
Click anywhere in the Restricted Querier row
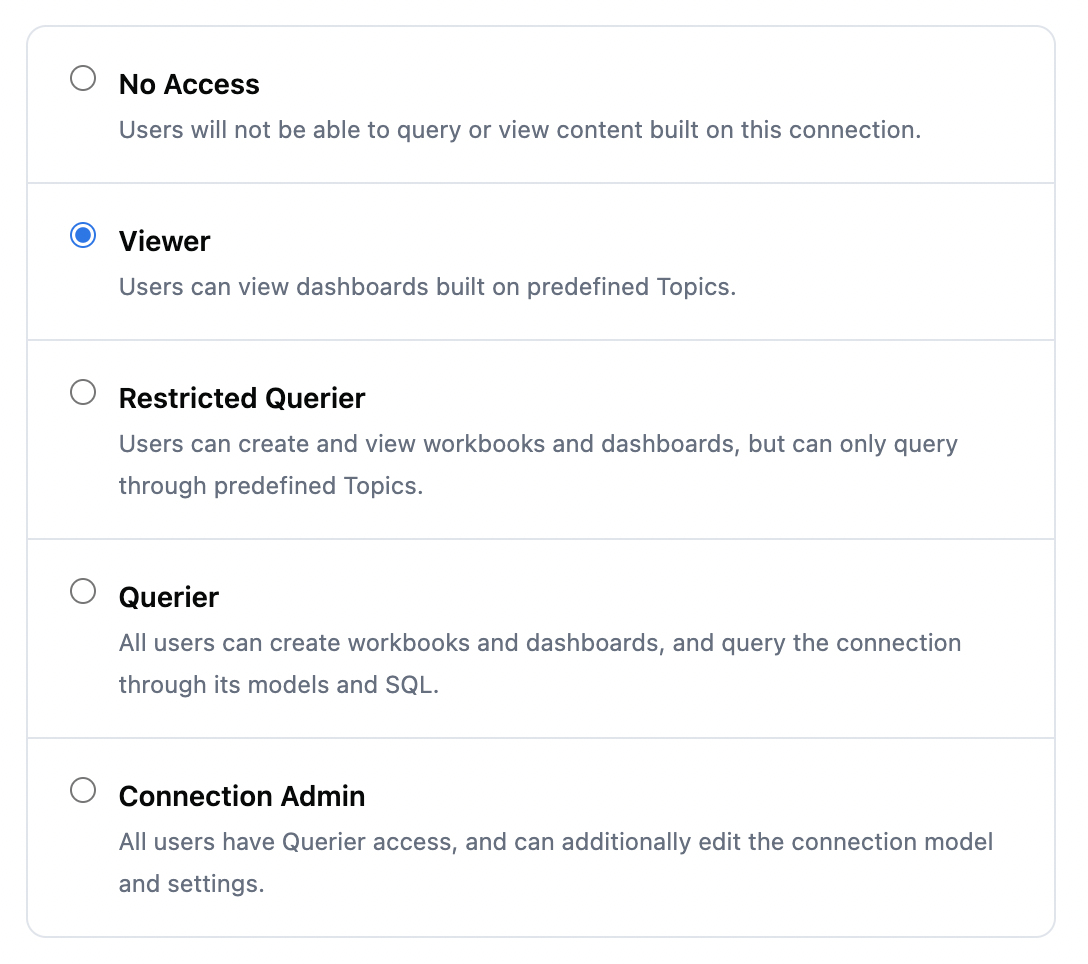point(544,438)
